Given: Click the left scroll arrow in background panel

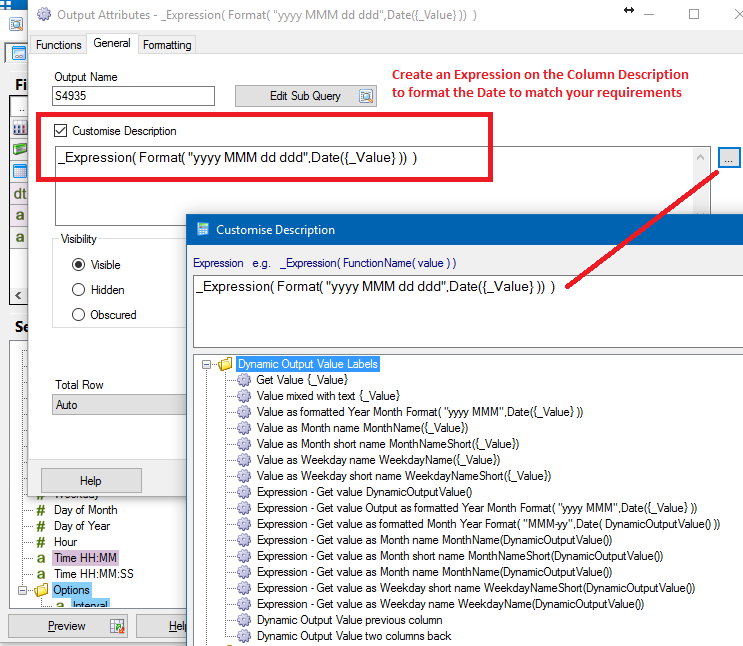Looking at the screenshot, I should pos(18,295).
